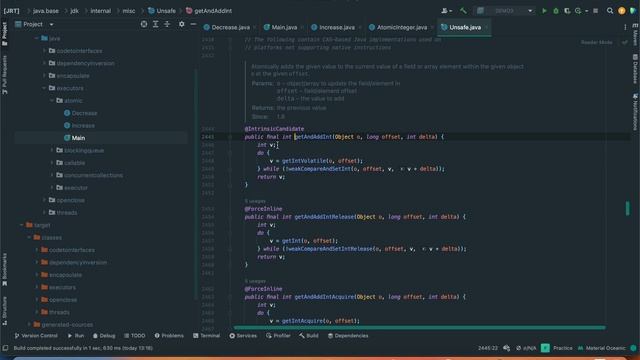Viewport: 640px width, 360px height.
Task: Click the Material Oceanic theme widget
Action: (x=602, y=348)
